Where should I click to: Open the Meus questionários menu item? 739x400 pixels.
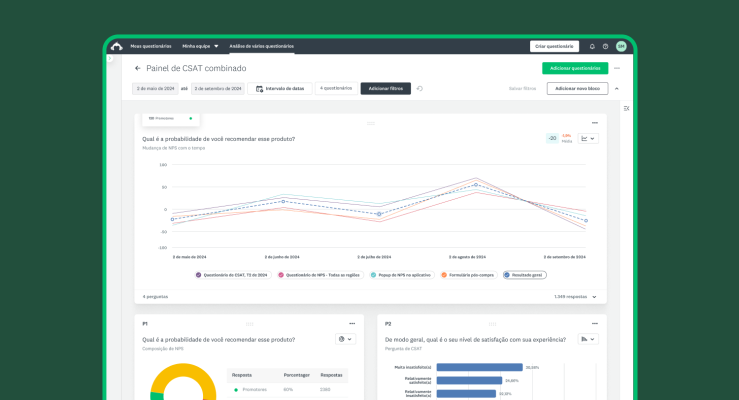(150, 46)
